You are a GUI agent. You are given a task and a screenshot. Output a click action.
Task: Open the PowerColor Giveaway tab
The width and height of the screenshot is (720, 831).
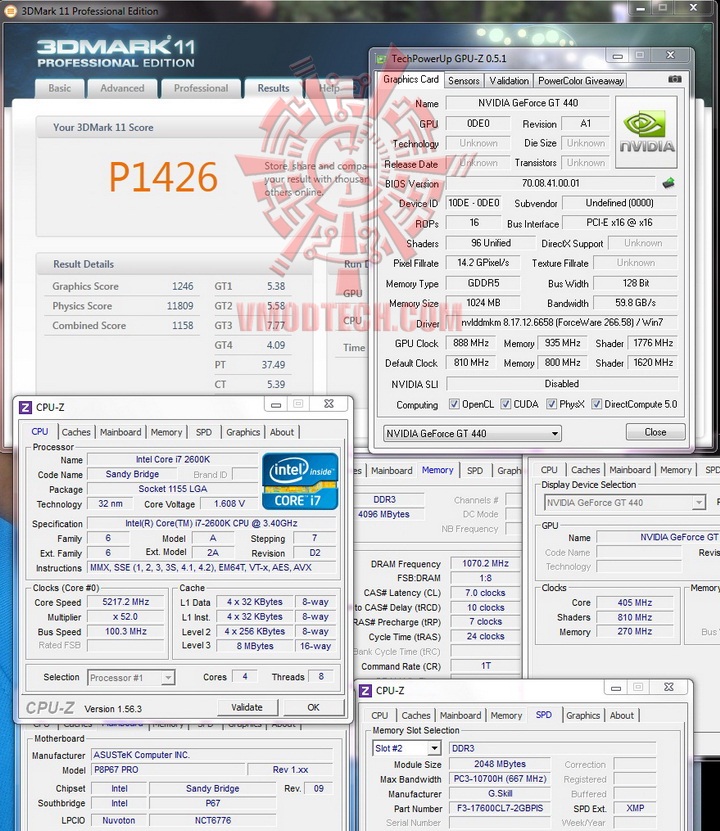(581, 81)
